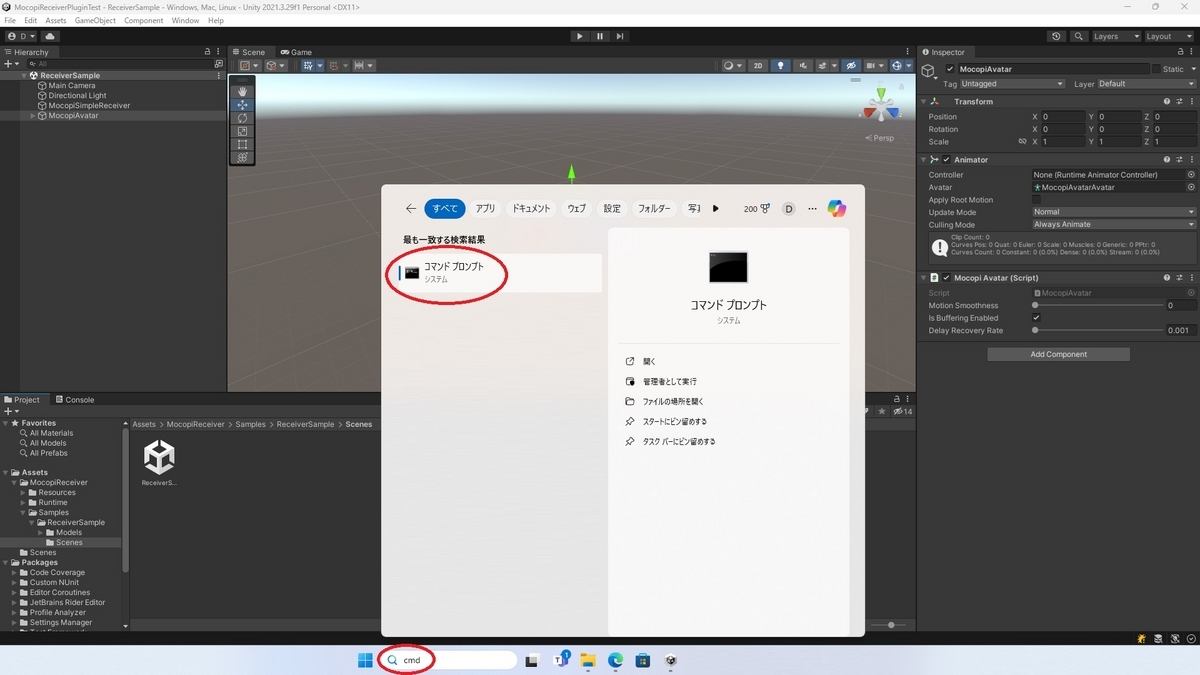This screenshot has width=1200, height=675.
Task: Click the Pause button in Unity toolbar
Action: pyautogui.click(x=600, y=36)
